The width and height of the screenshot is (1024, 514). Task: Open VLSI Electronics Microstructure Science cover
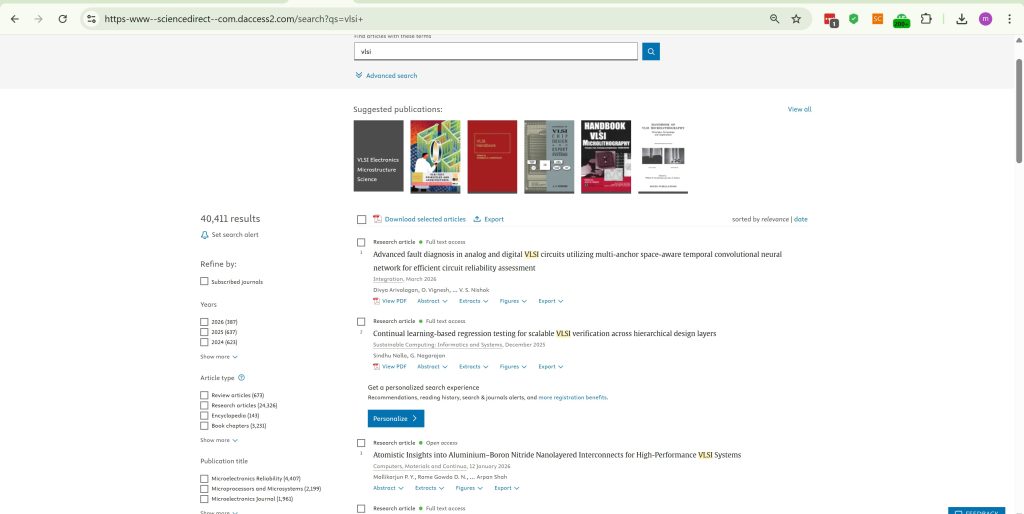tap(378, 156)
